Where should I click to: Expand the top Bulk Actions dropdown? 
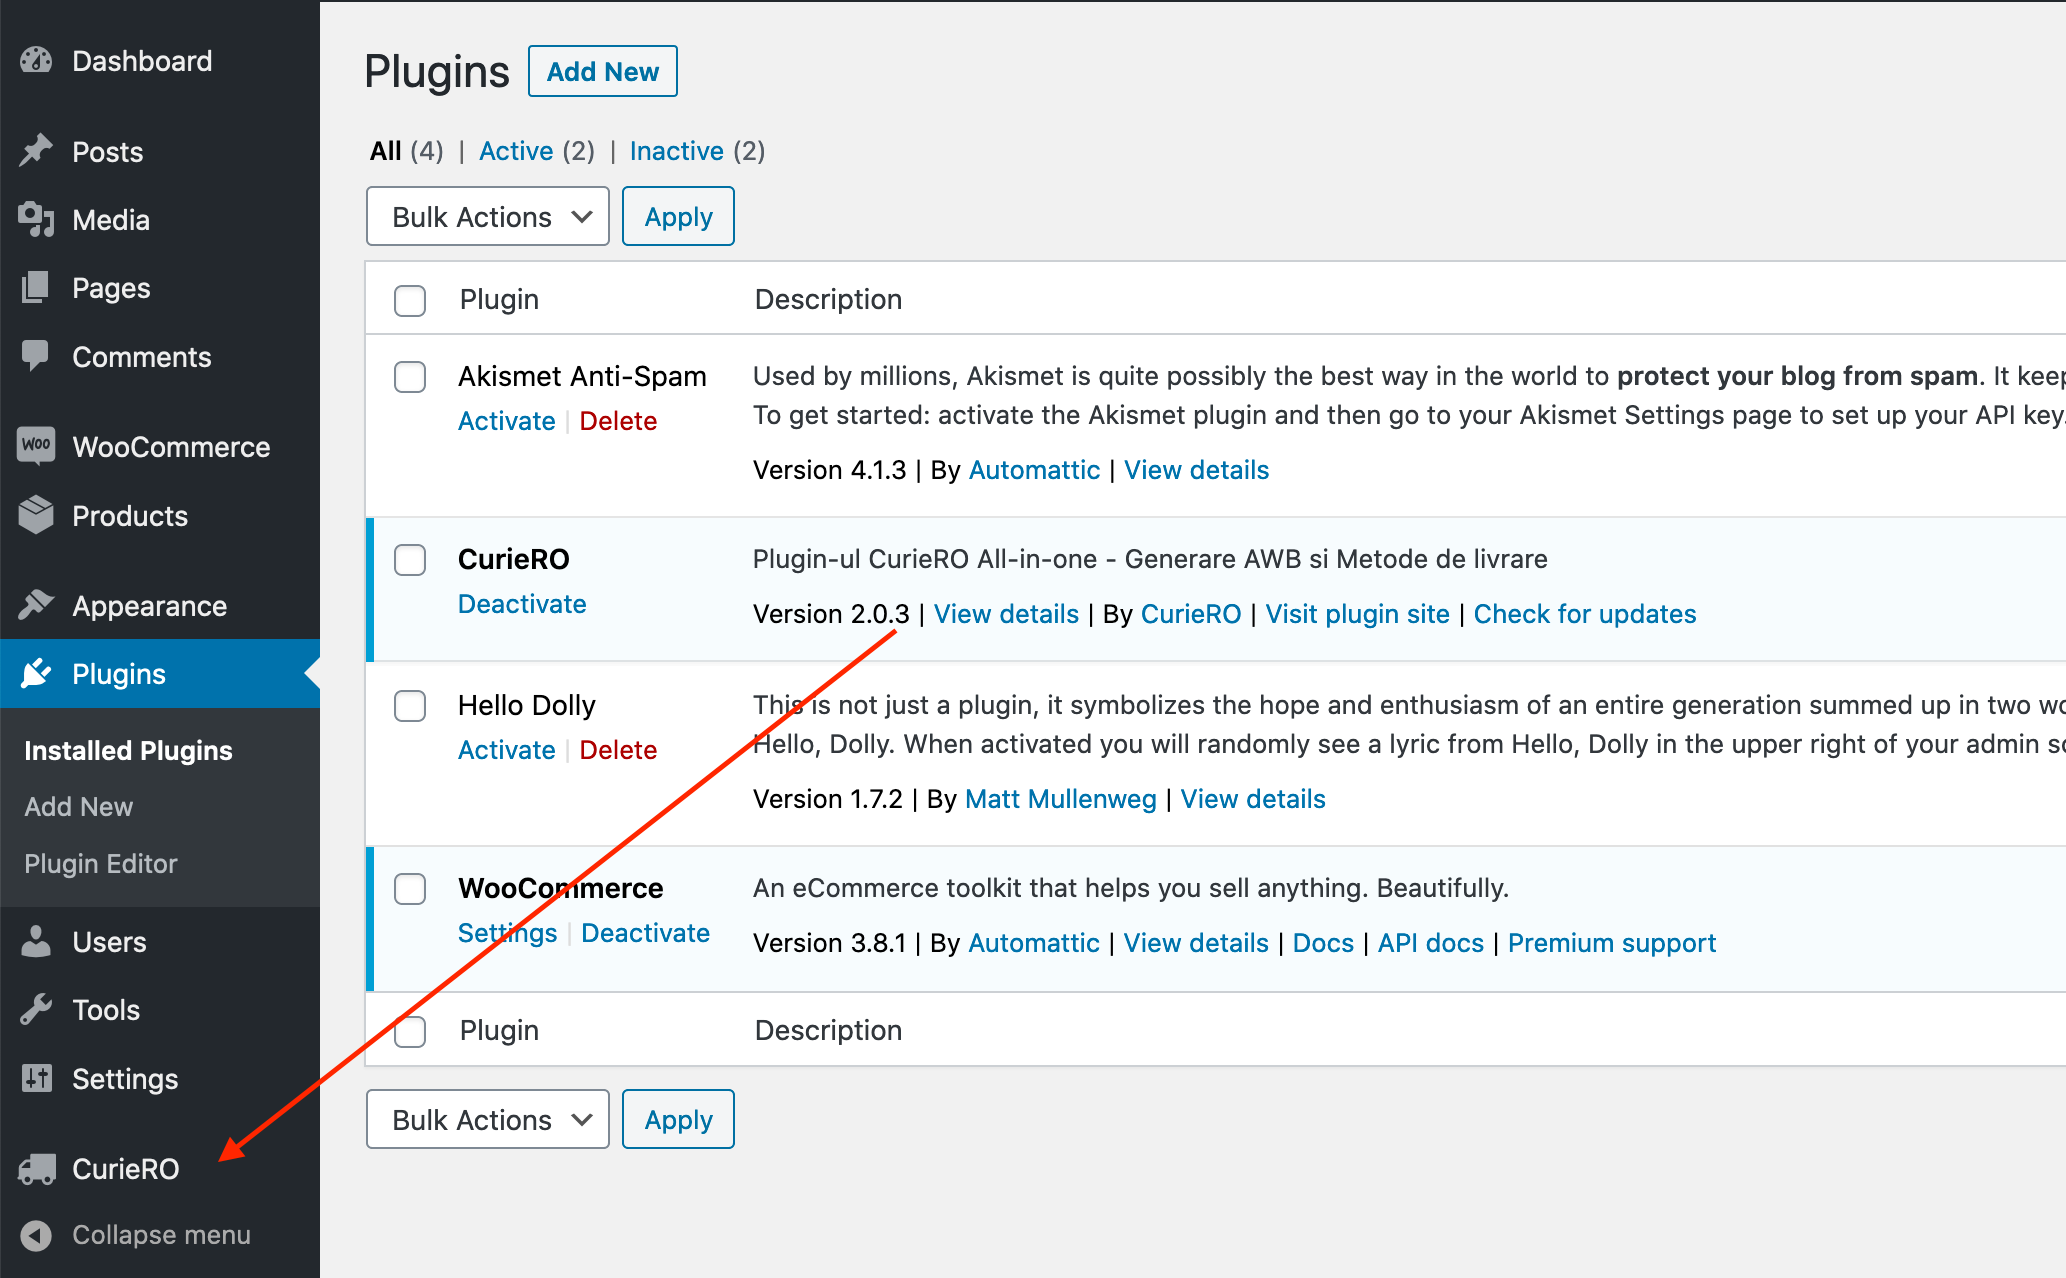tap(488, 217)
